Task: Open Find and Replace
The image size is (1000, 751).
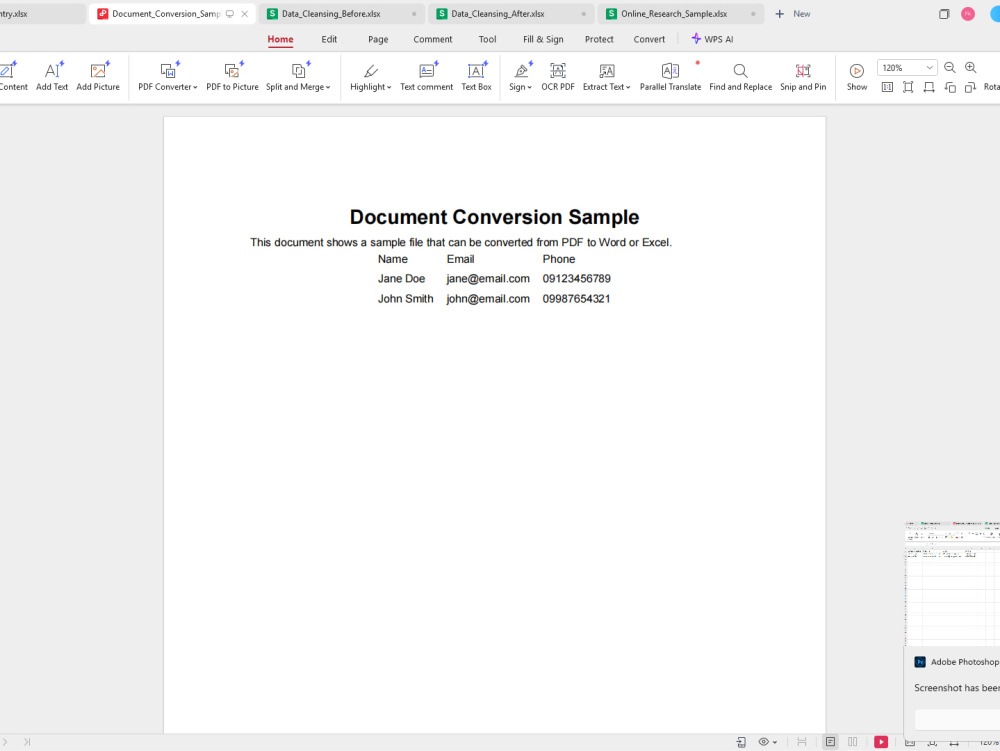Action: tap(740, 77)
